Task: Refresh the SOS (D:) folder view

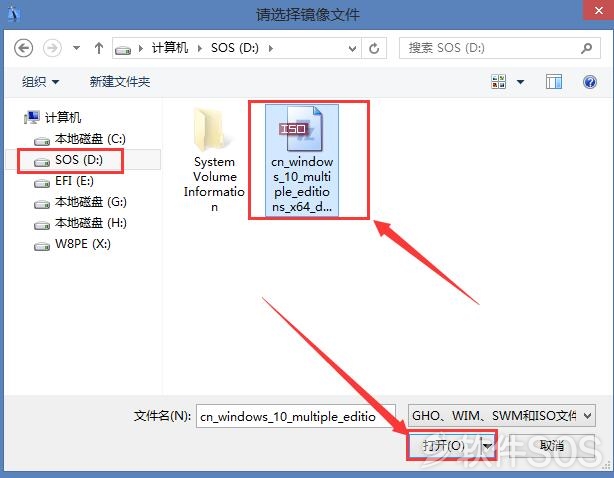Action: point(374,49)
